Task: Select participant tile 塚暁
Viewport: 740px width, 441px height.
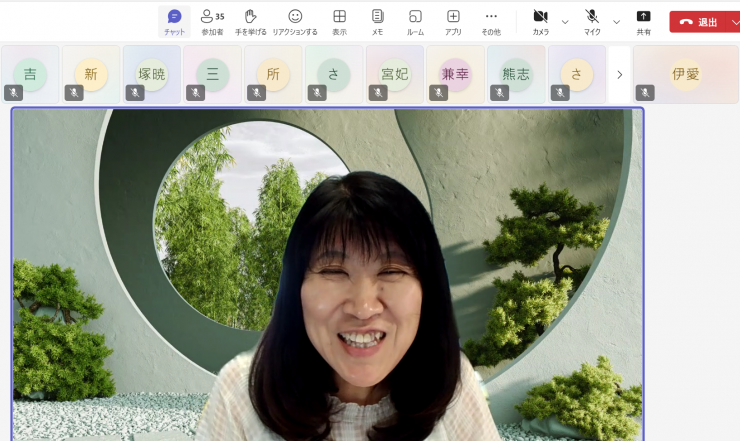Action: click(152, 74)
